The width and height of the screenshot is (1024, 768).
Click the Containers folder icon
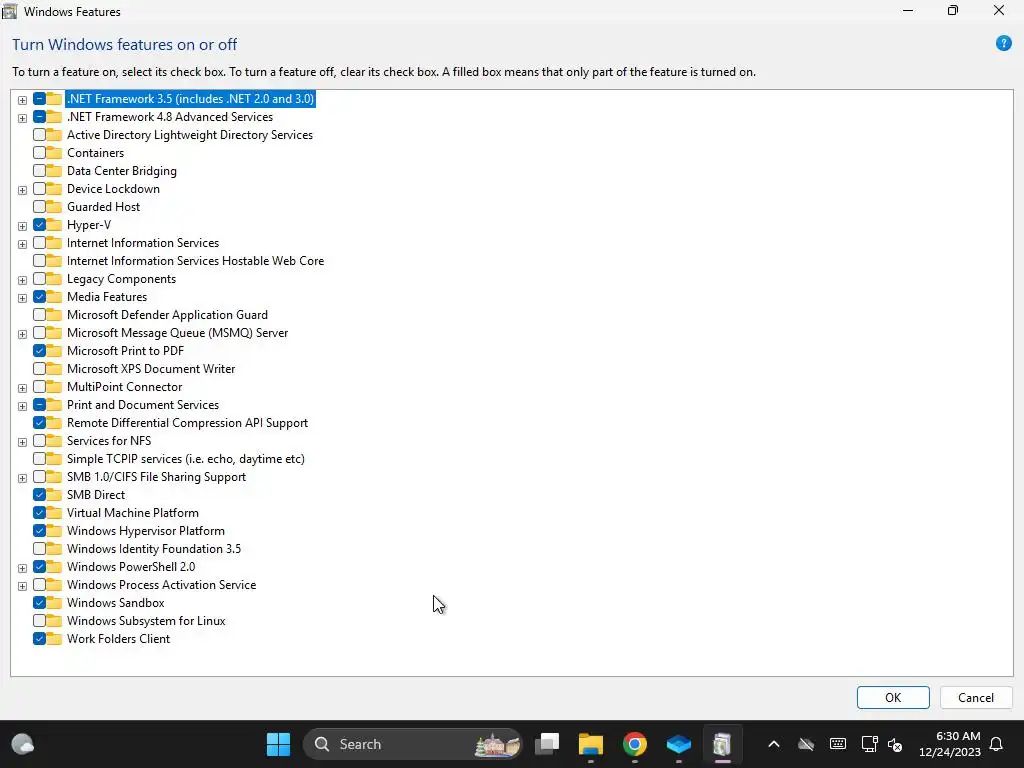[x=54, y=153]
